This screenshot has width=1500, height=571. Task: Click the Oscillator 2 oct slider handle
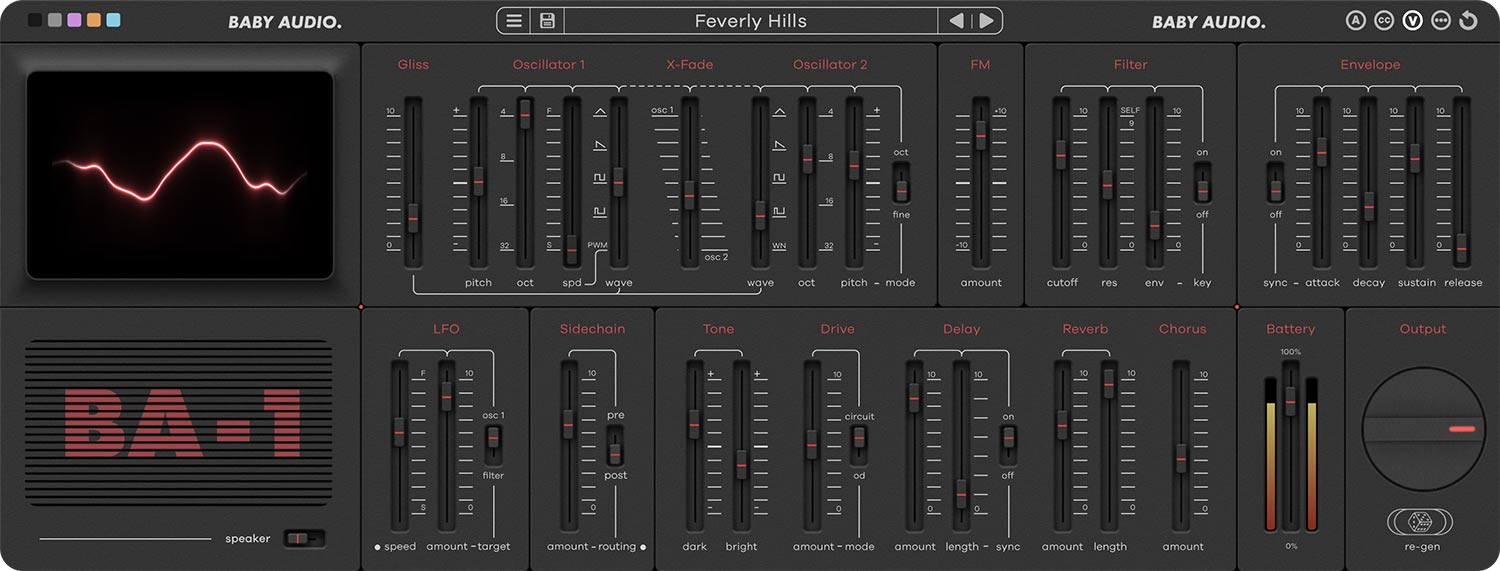coord(807,158)
